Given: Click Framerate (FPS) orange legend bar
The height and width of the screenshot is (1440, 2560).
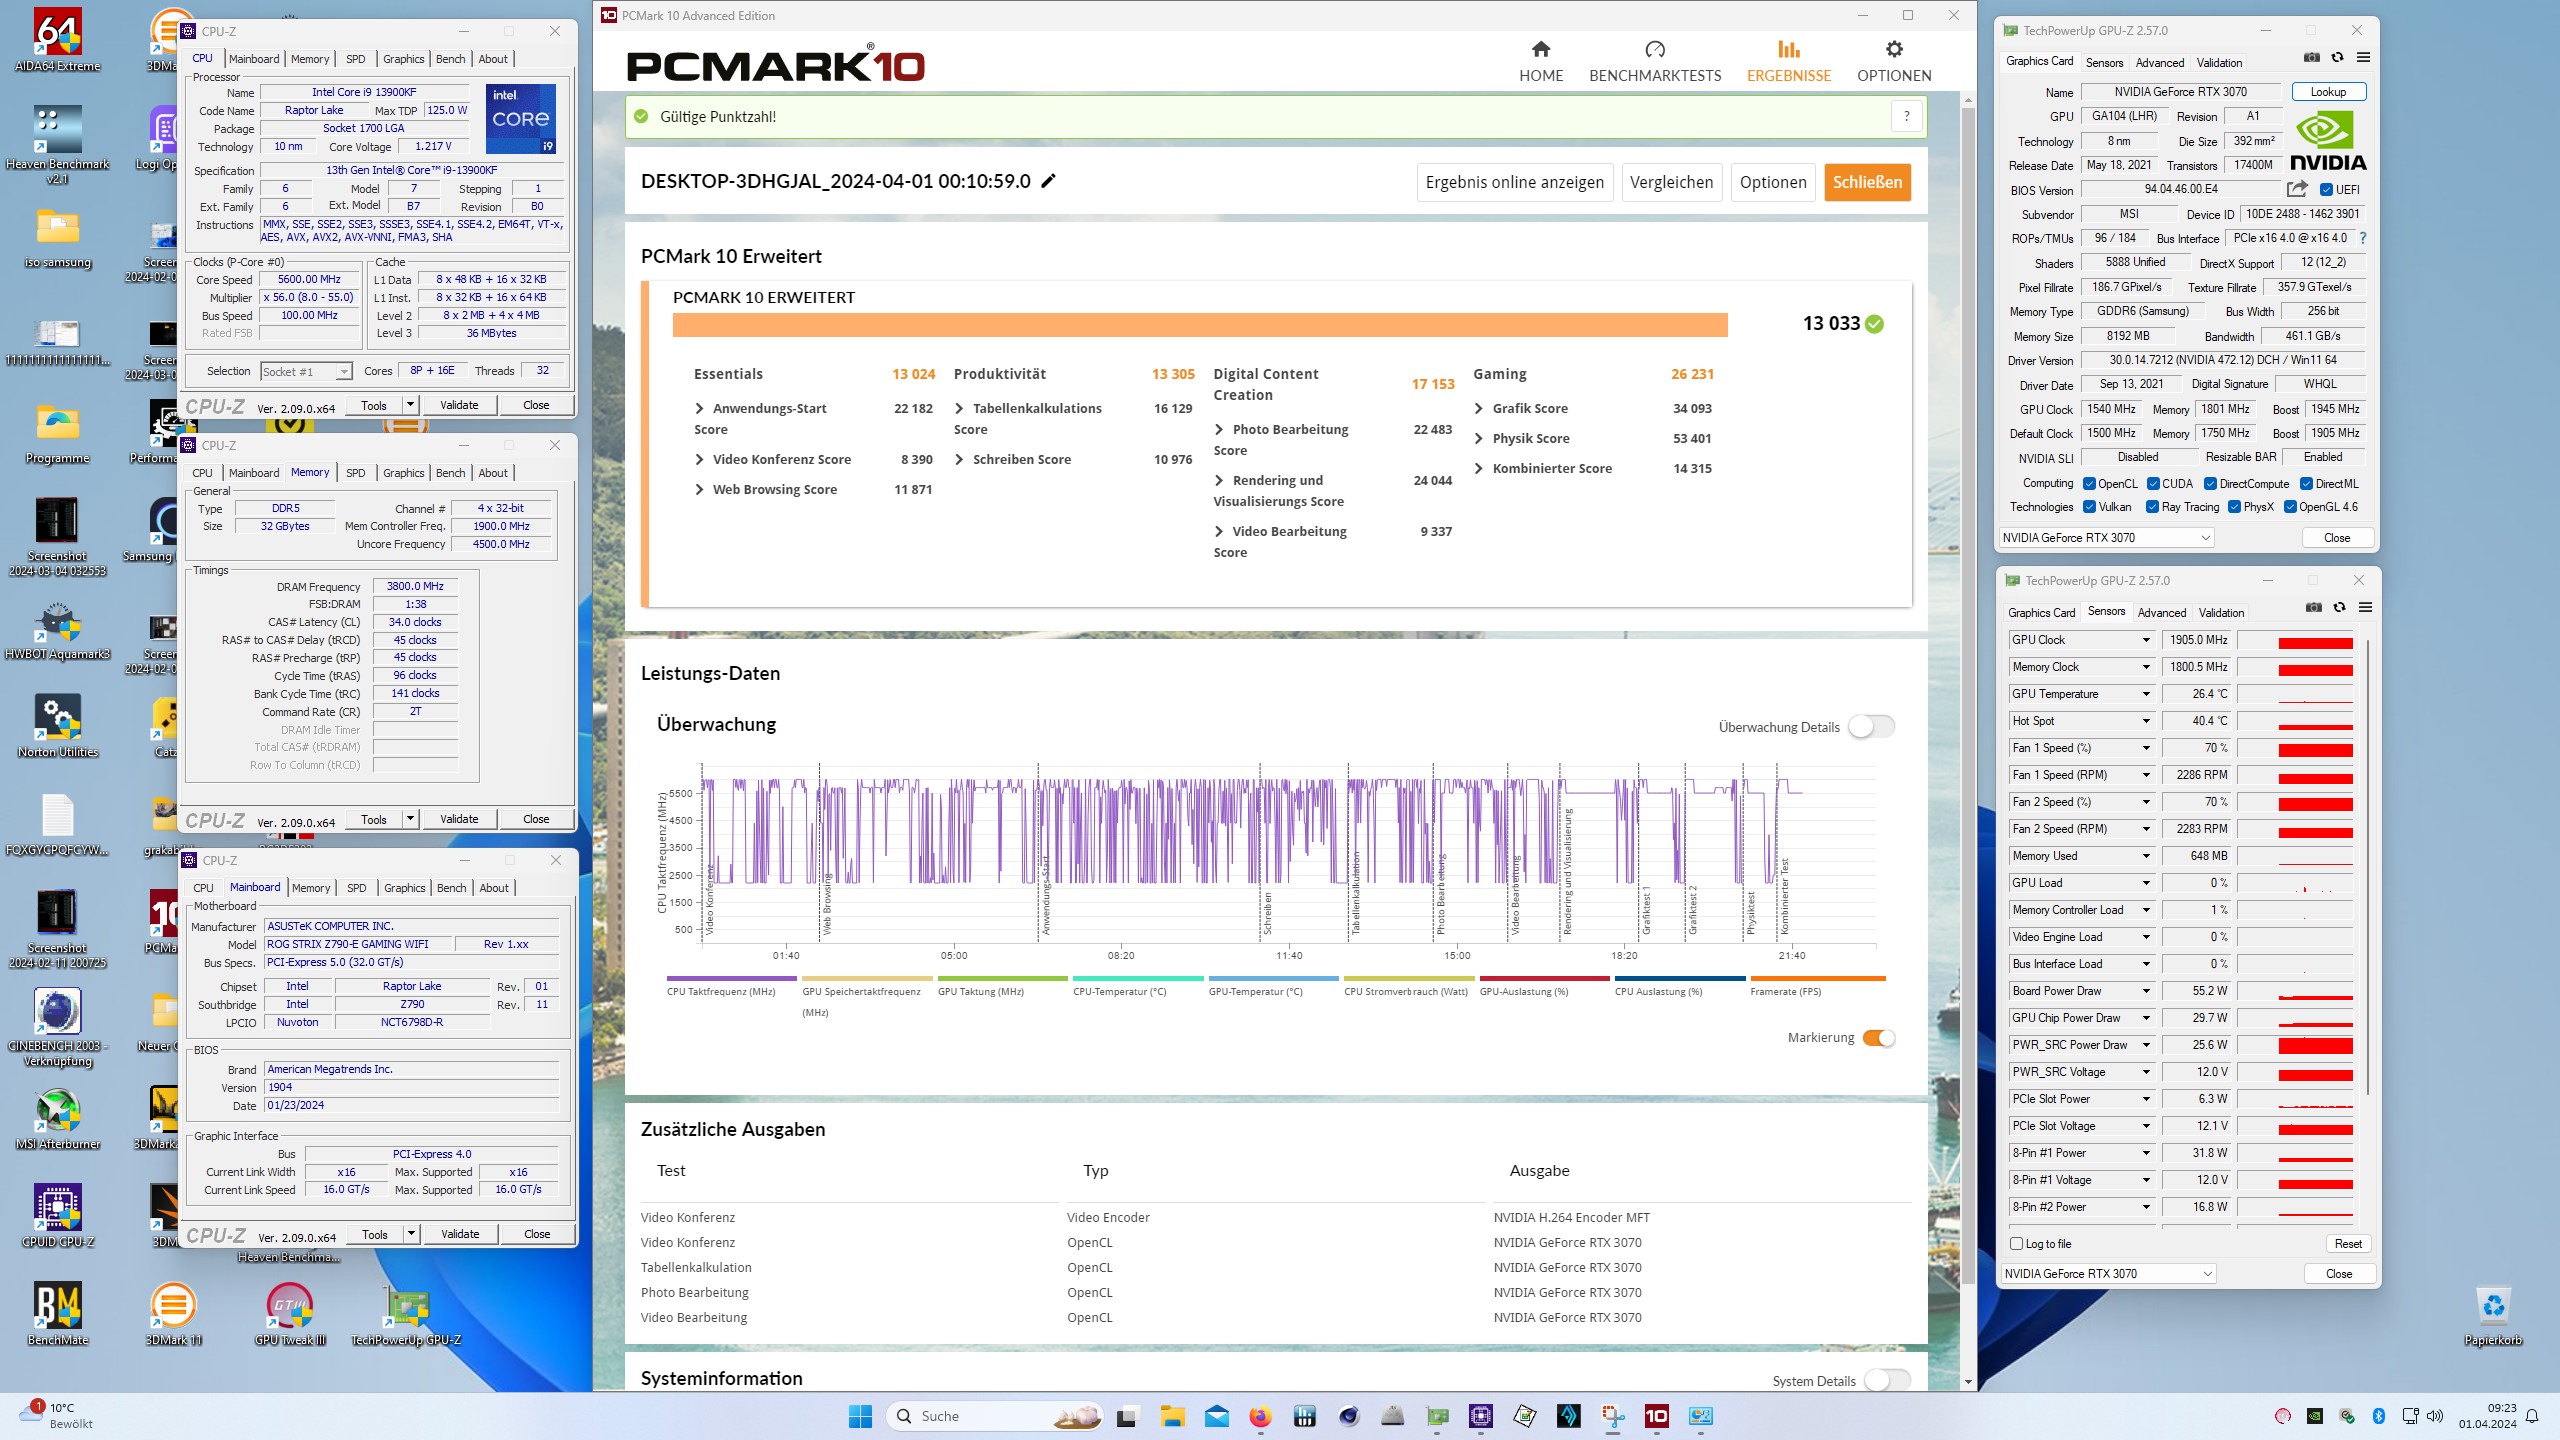Looking at the screenshot, I should (1817, 978).
